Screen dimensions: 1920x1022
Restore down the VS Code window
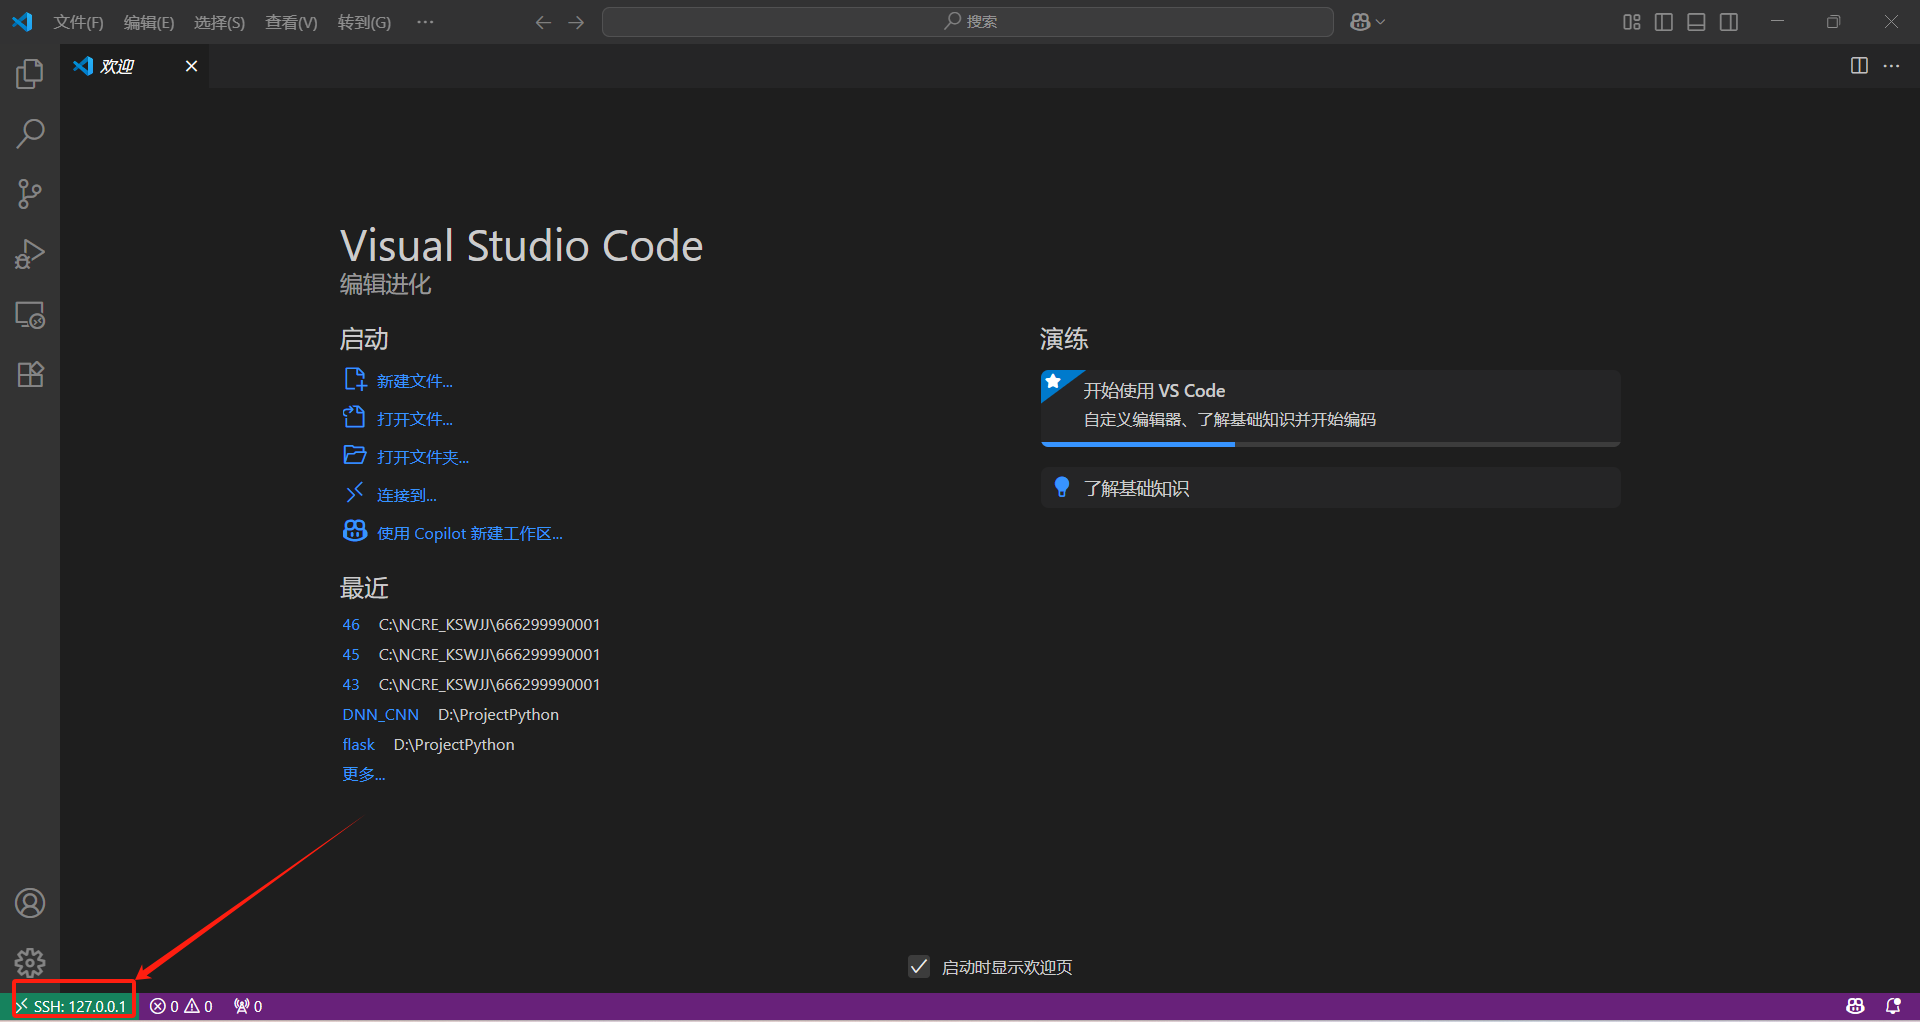[1833, 22]
